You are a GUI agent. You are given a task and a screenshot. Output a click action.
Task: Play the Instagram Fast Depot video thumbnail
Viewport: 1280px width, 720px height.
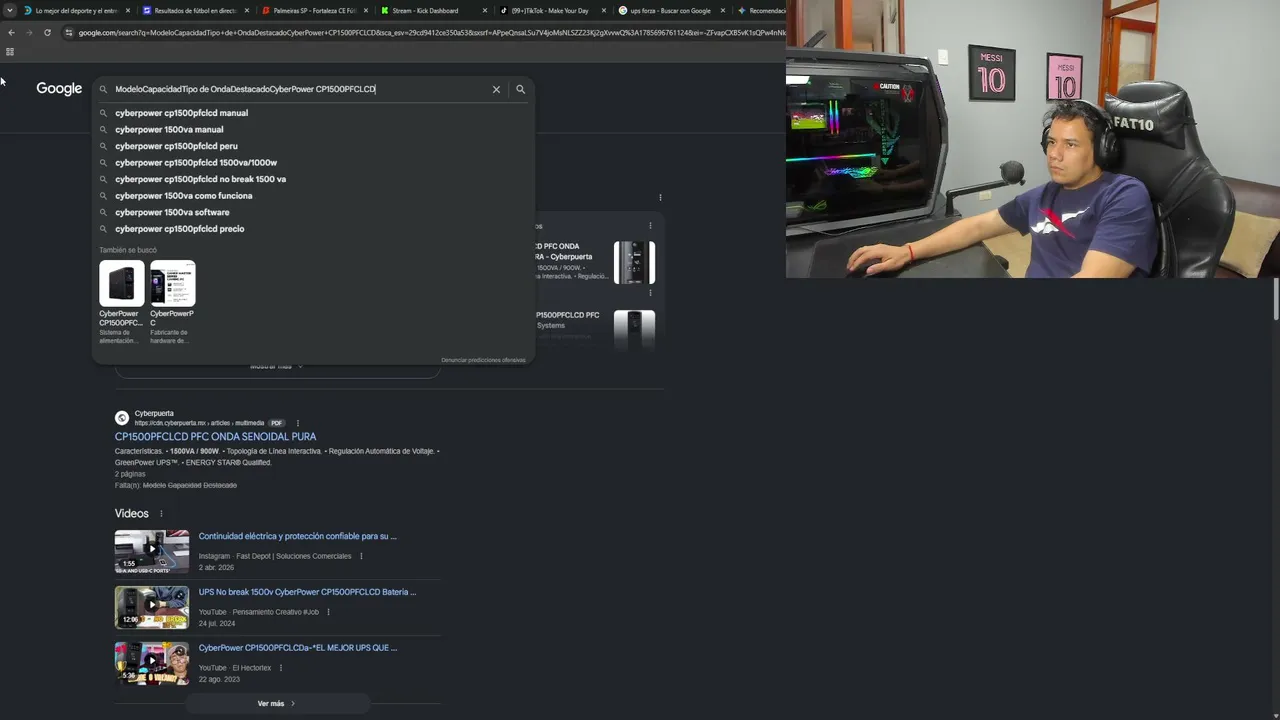152,551
